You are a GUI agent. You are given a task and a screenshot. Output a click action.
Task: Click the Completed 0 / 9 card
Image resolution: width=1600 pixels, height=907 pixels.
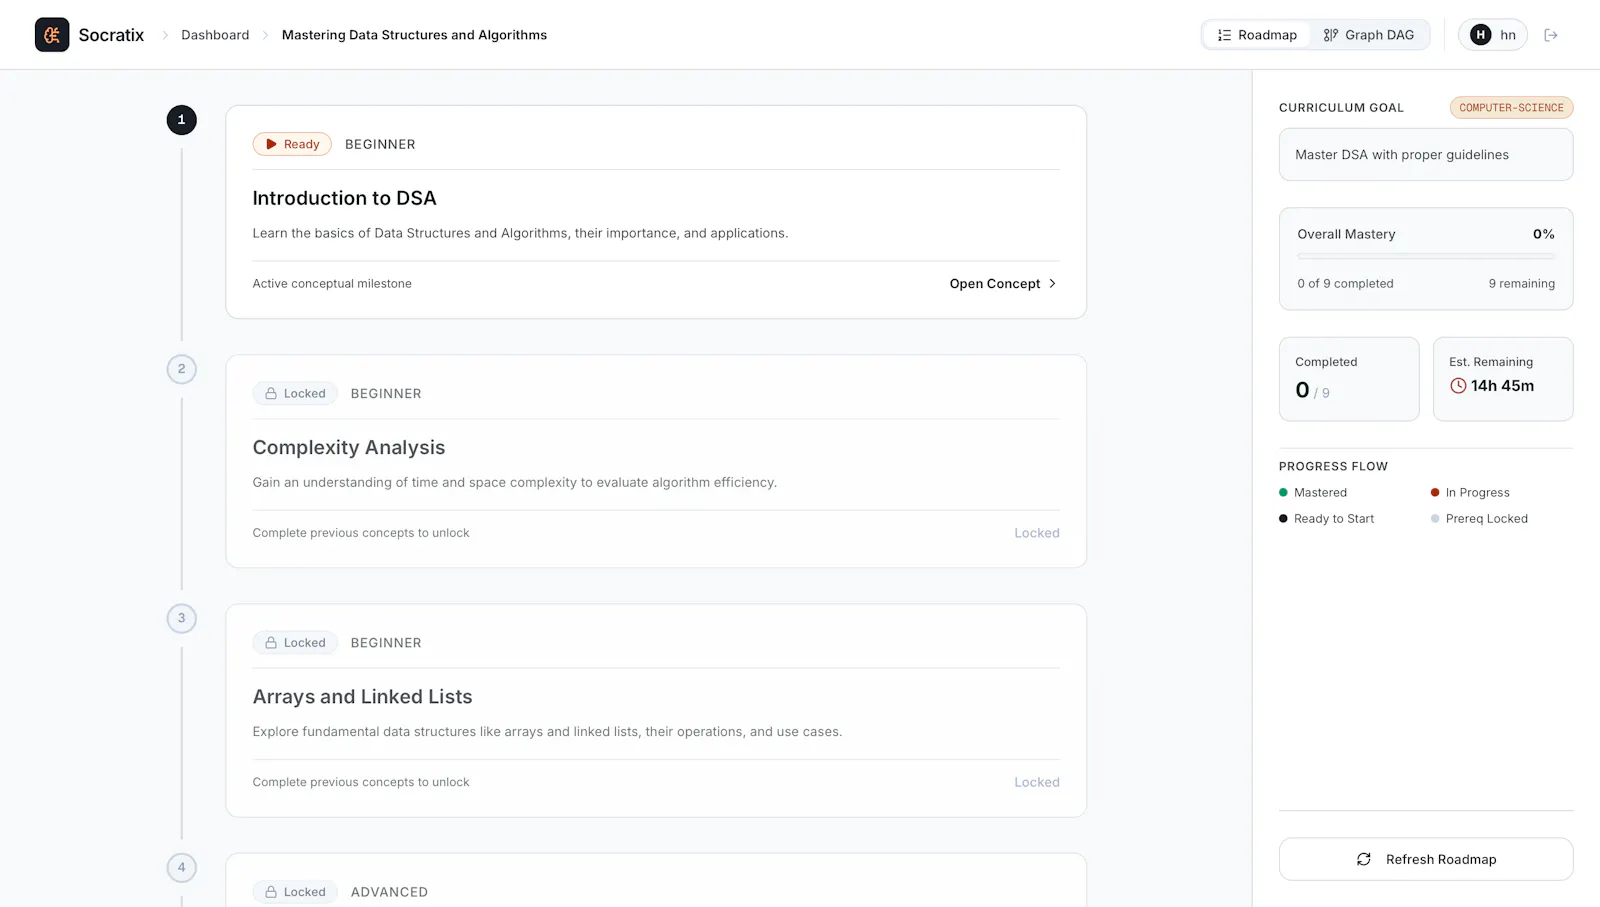pyautogui.click(x=1349, y=379)
